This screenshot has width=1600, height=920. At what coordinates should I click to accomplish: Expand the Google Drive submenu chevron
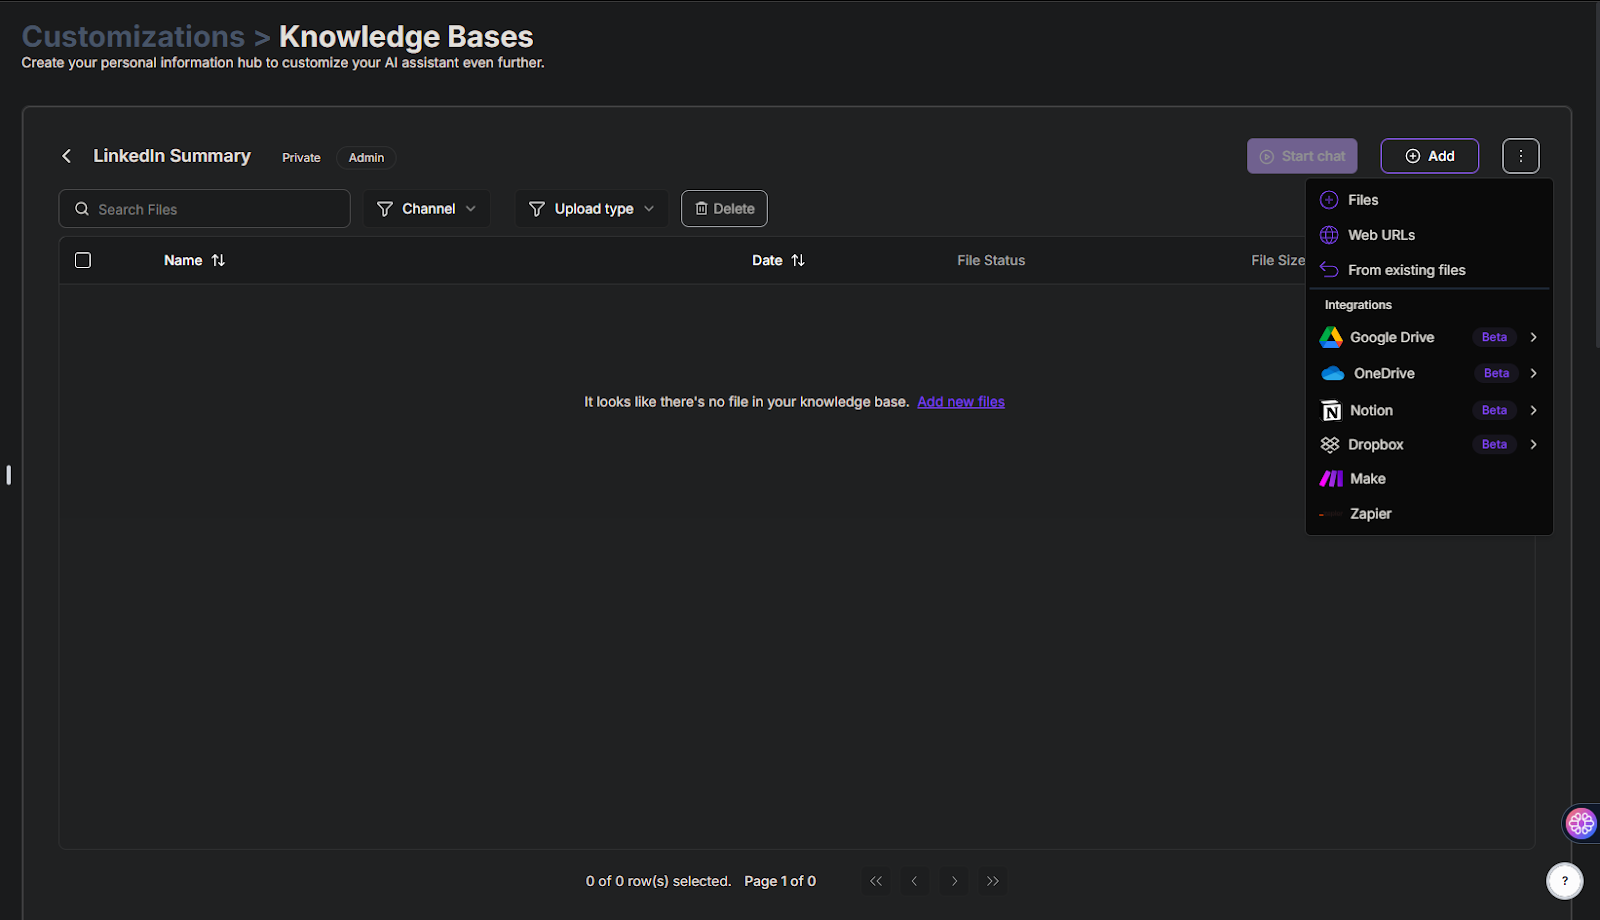pos(1533,337)
